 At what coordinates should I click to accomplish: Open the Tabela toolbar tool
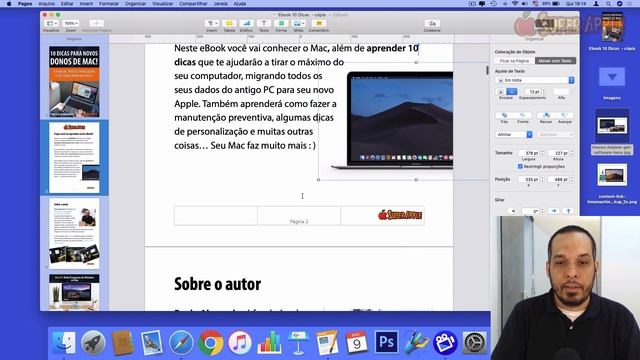click(x=229, y=25)
